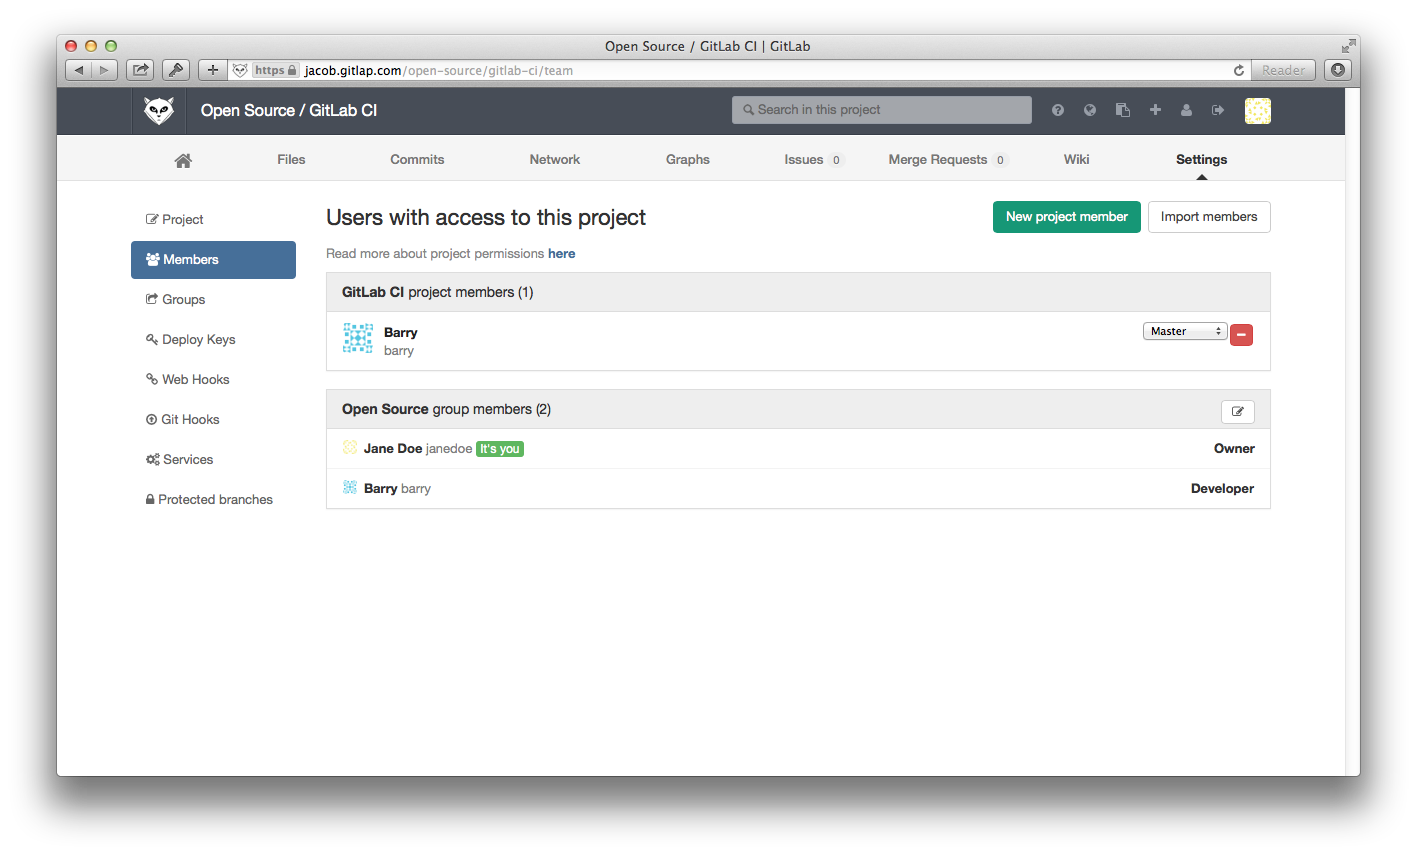This screenshot has height=855, width=1417.
Task: Open snippets via the clipboard icon
Action: (1122, 110)
